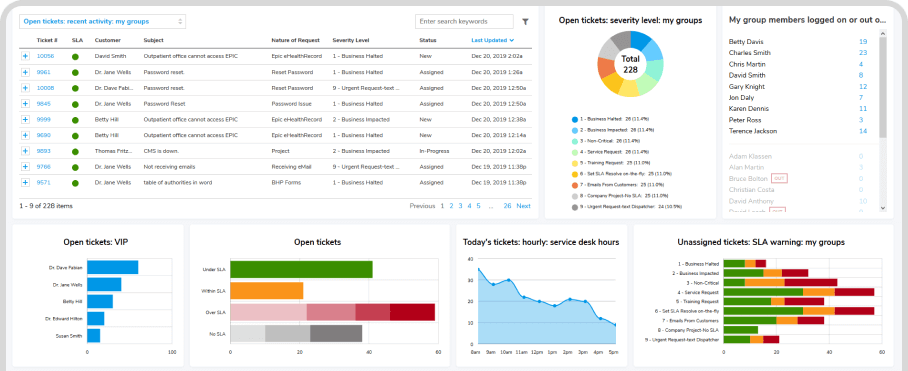Click Urgent Request-text Dispatcher legend dot
Screen dimensions: 908x371
coord(574,207)
